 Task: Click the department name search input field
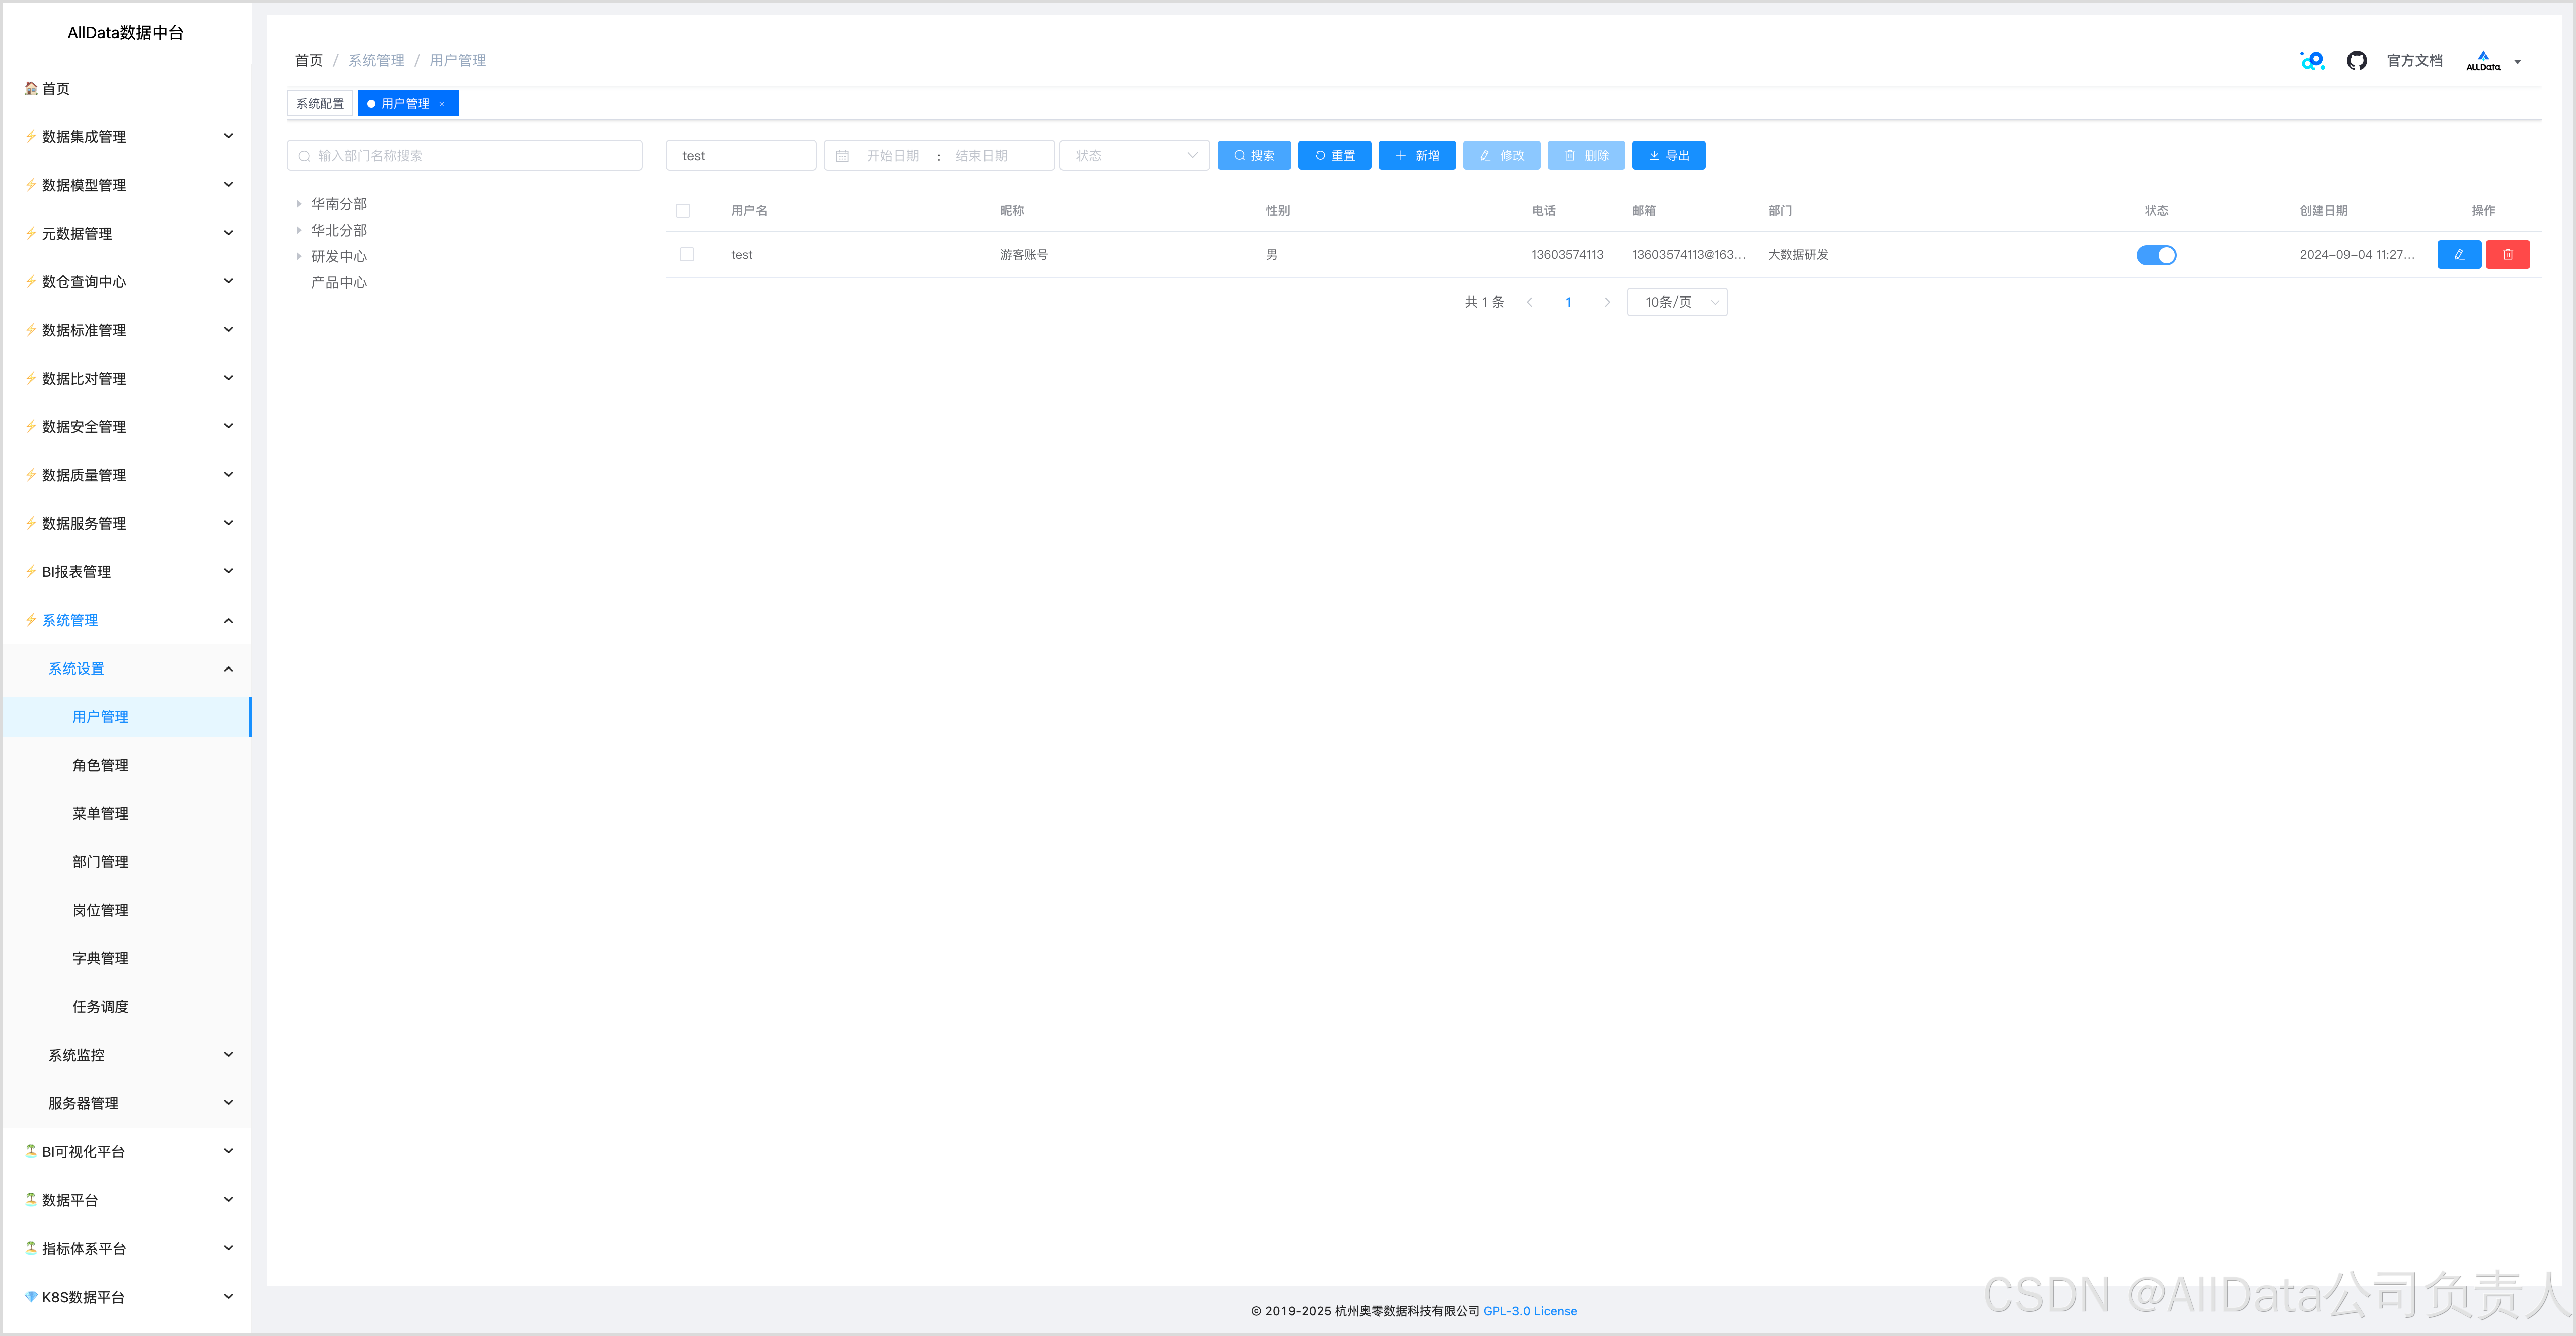(465, 156)
